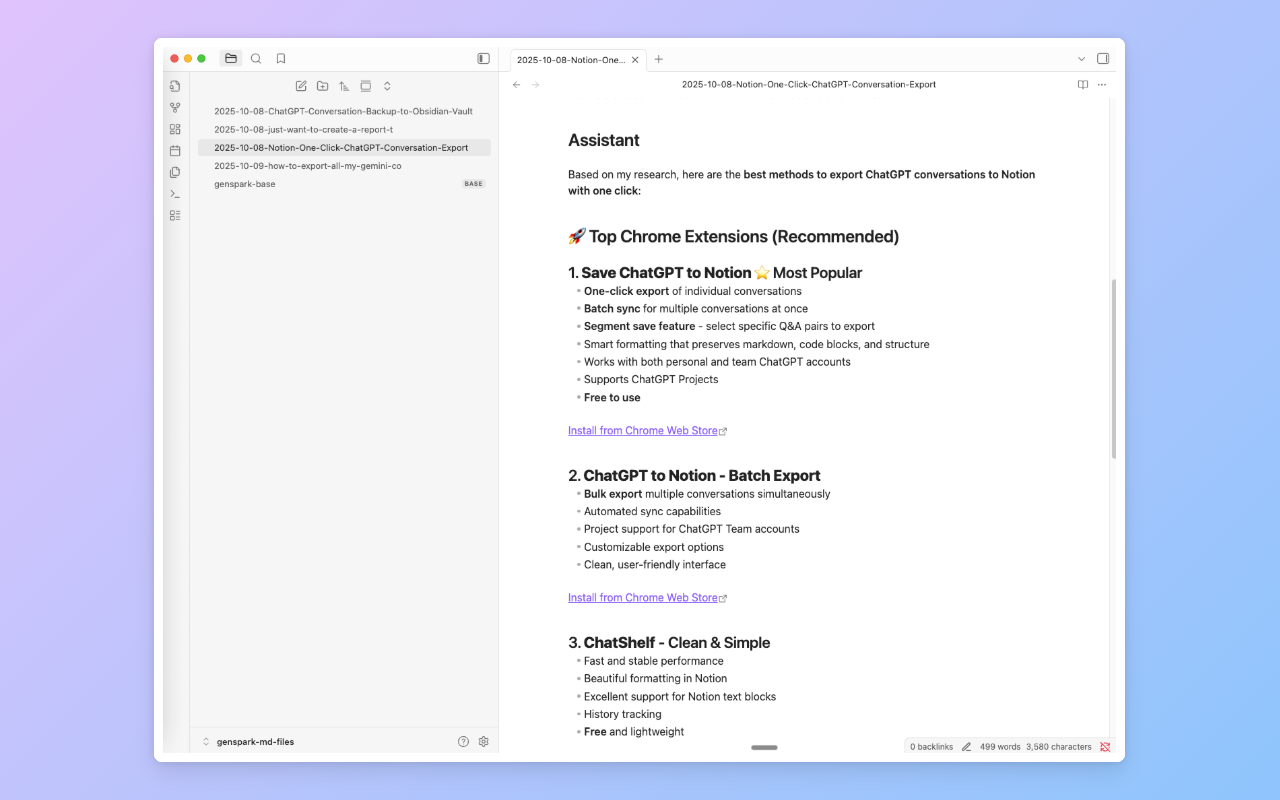Open the genspark-base file

point(245,184)
